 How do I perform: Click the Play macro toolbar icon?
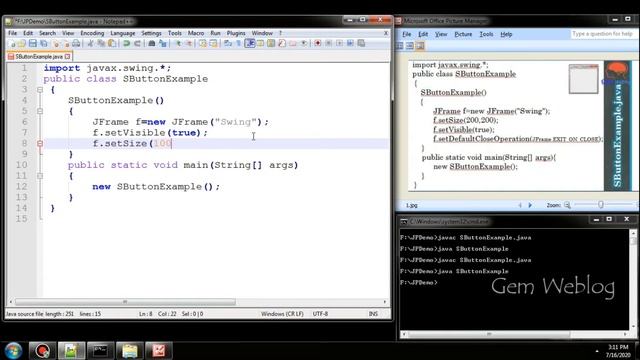point(340,43)
